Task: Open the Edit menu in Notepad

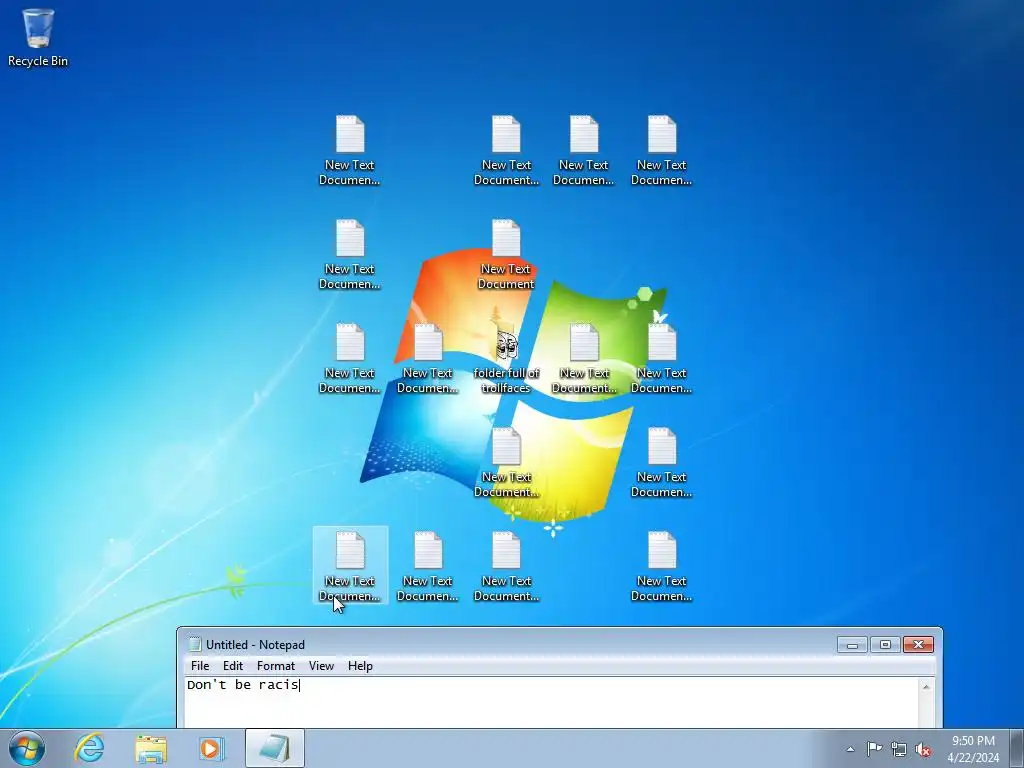Action: pyautogui.click(x=232, y=665)
